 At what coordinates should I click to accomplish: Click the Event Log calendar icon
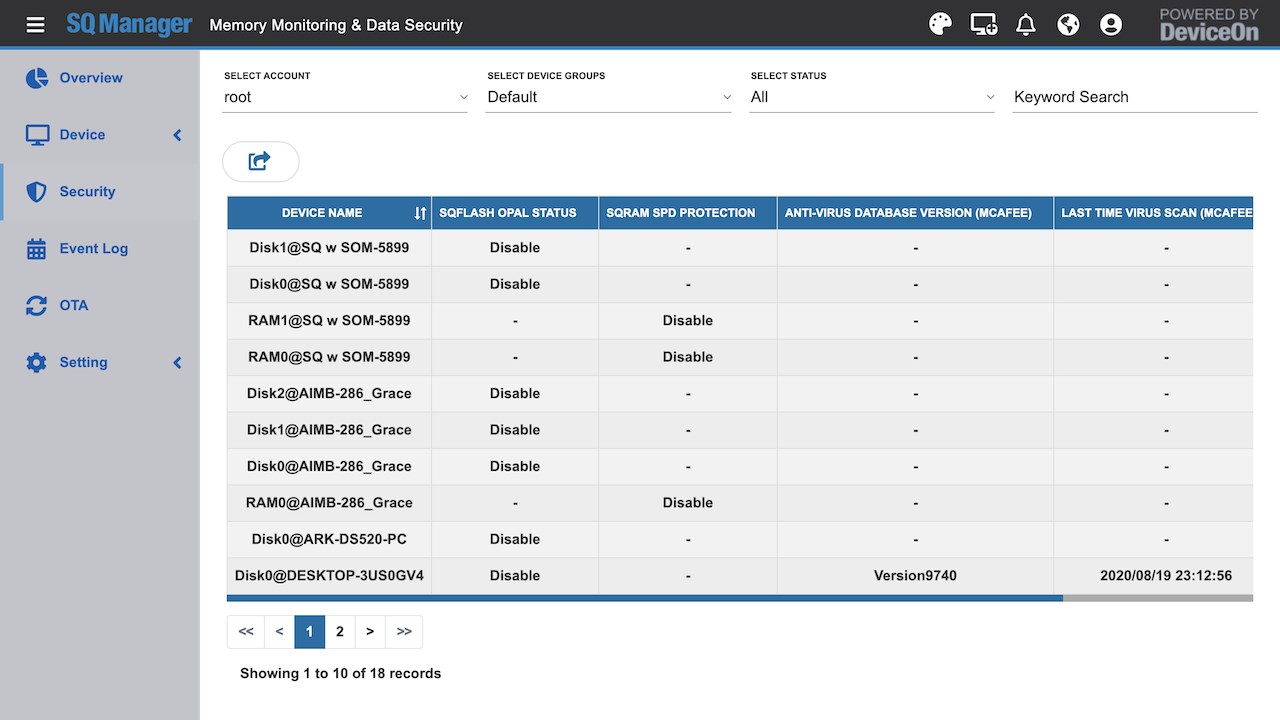(37, 249)
